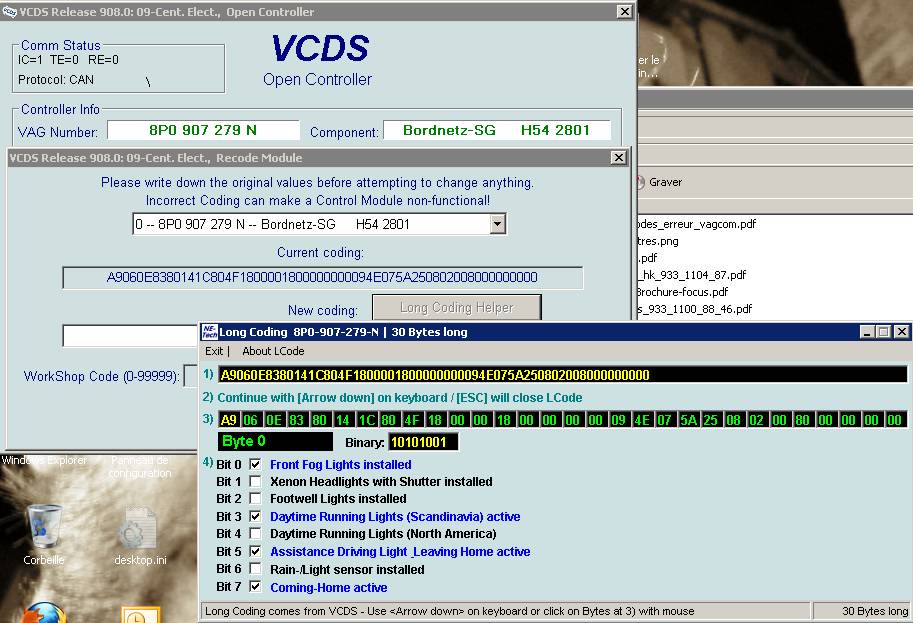Disable the Front Fog Lights installed checkbox
This screenshot has height=623, width=913.
pos(255,464)
